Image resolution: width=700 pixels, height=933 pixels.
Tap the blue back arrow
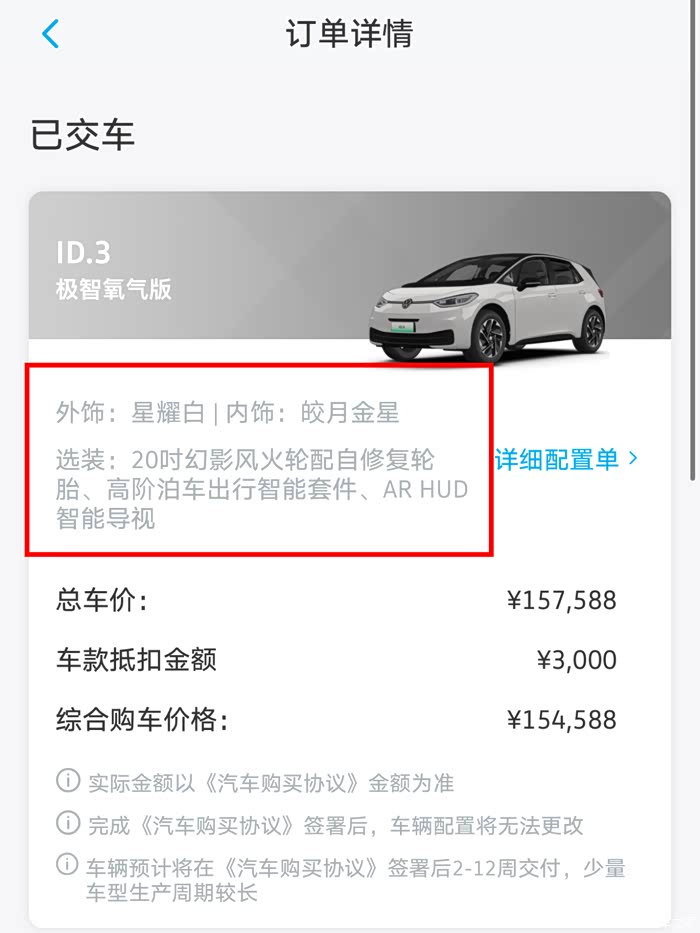click(x=50, y=34)
